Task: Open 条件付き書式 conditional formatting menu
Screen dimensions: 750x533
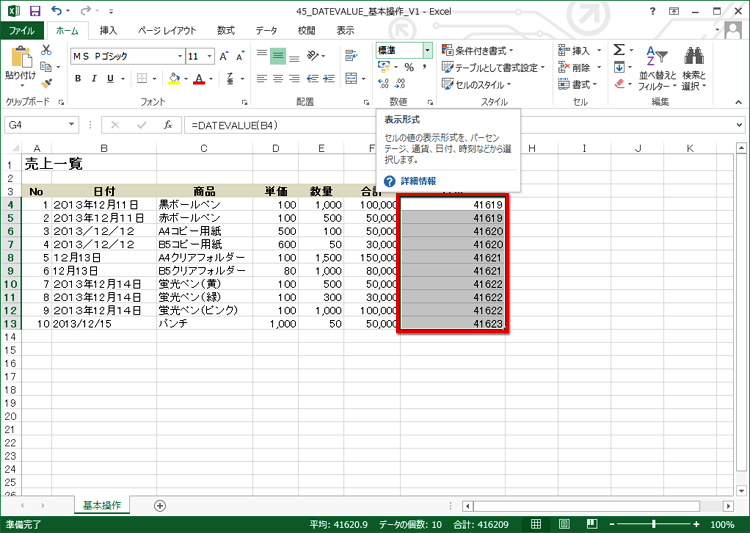Action: click(x=477, y=50)
